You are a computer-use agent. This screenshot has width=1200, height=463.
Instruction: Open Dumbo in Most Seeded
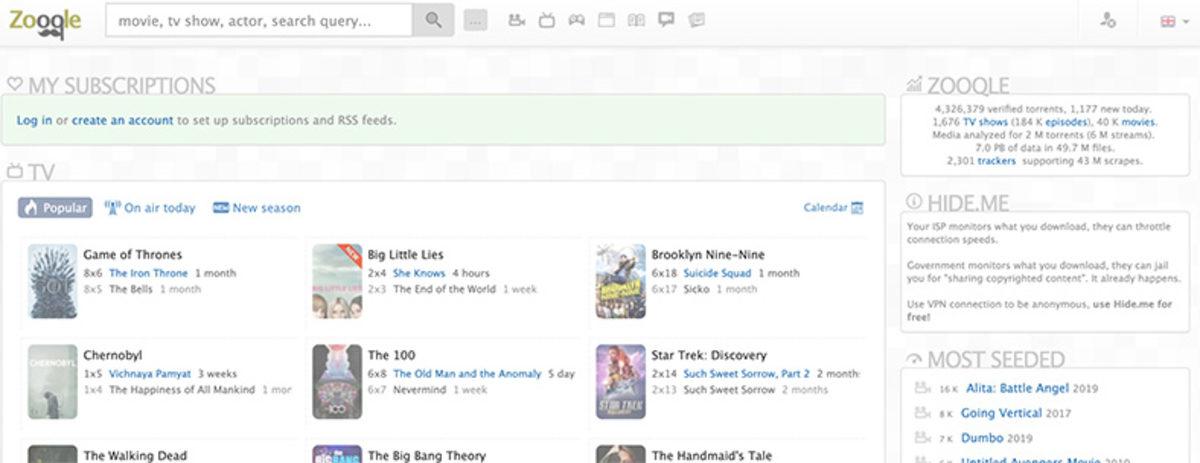coord(982,438)
